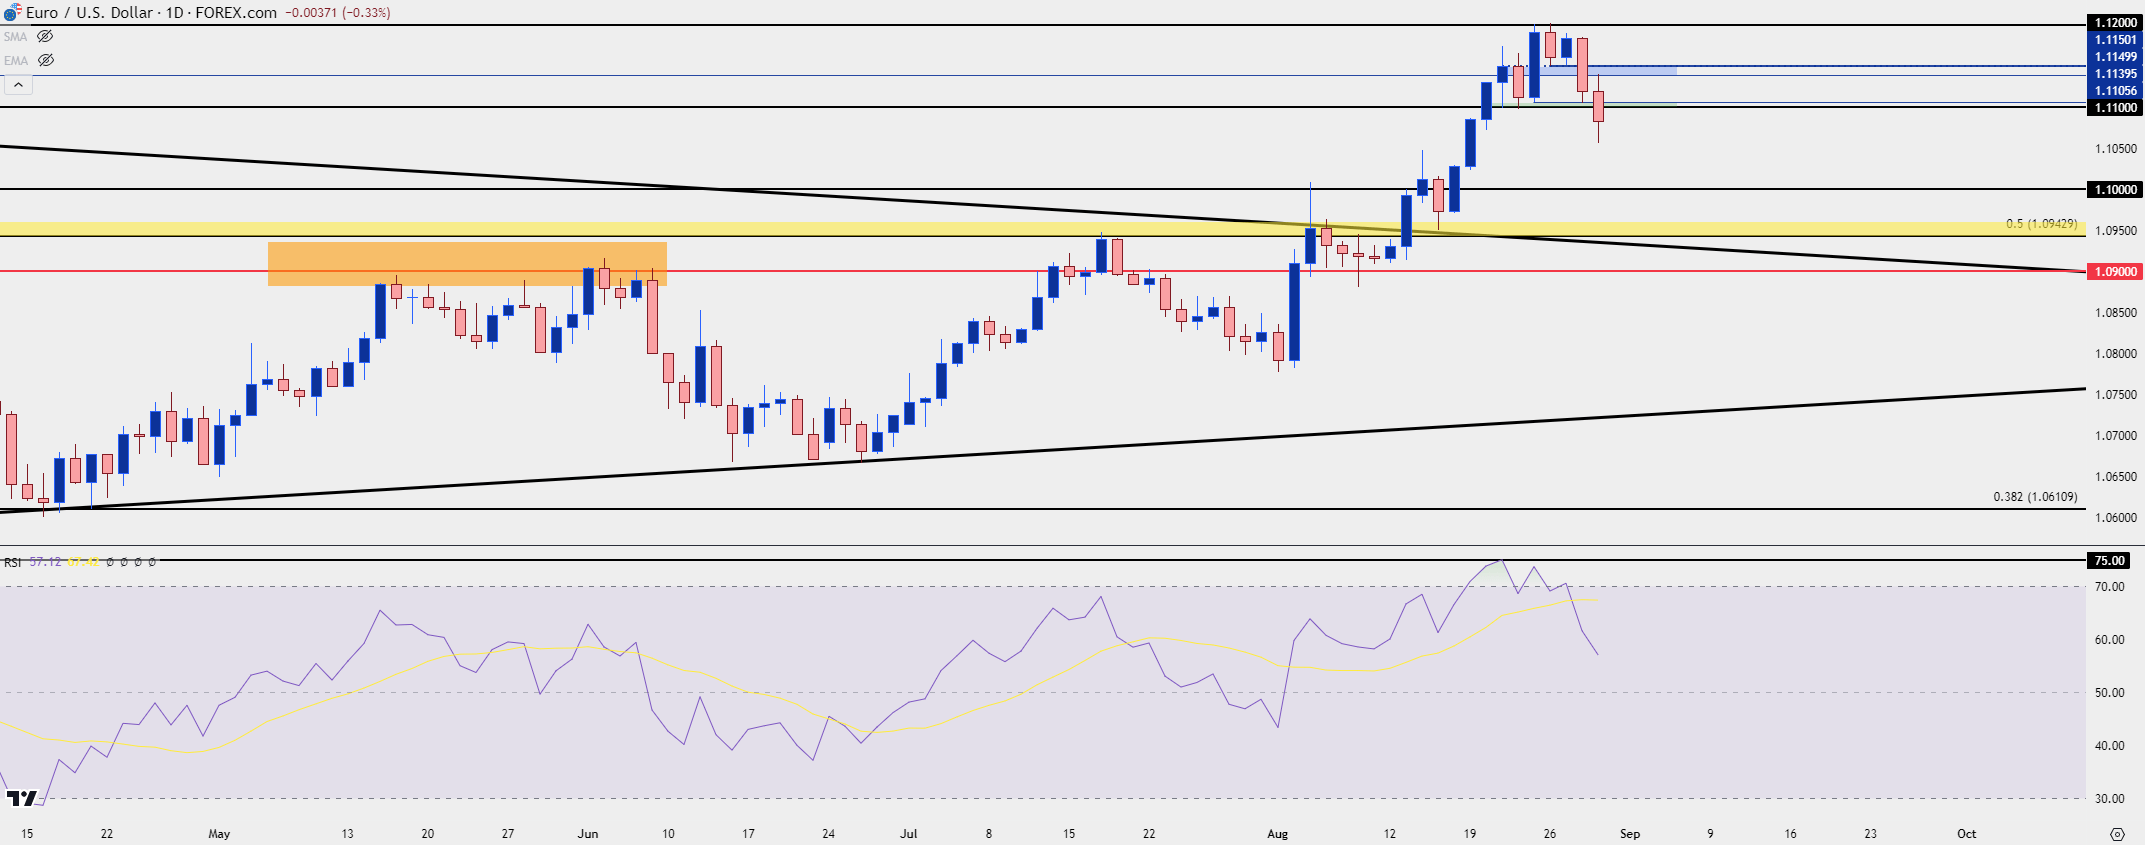Click the Oct label on time axis
This screenshot has height=845, width=2145.
click(1967, 834)
